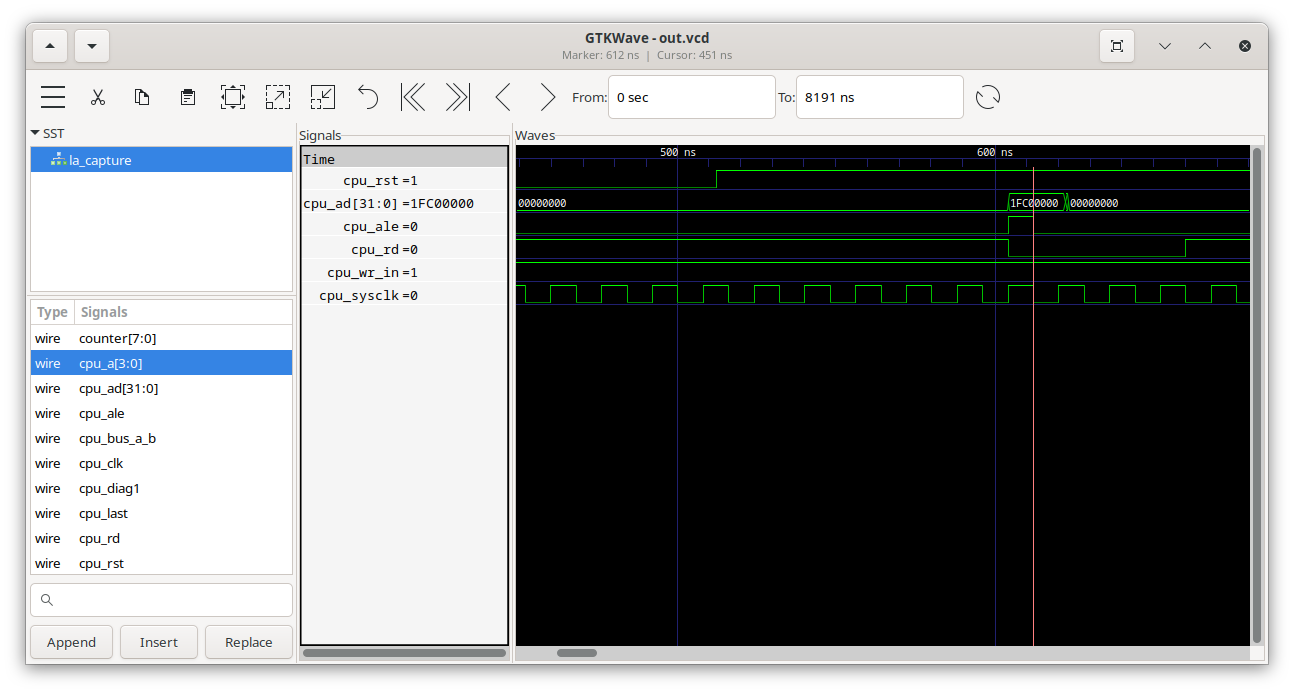Click the Paste clipboard icon
This screenshot has width=1294, height=693.
(187, 97)
